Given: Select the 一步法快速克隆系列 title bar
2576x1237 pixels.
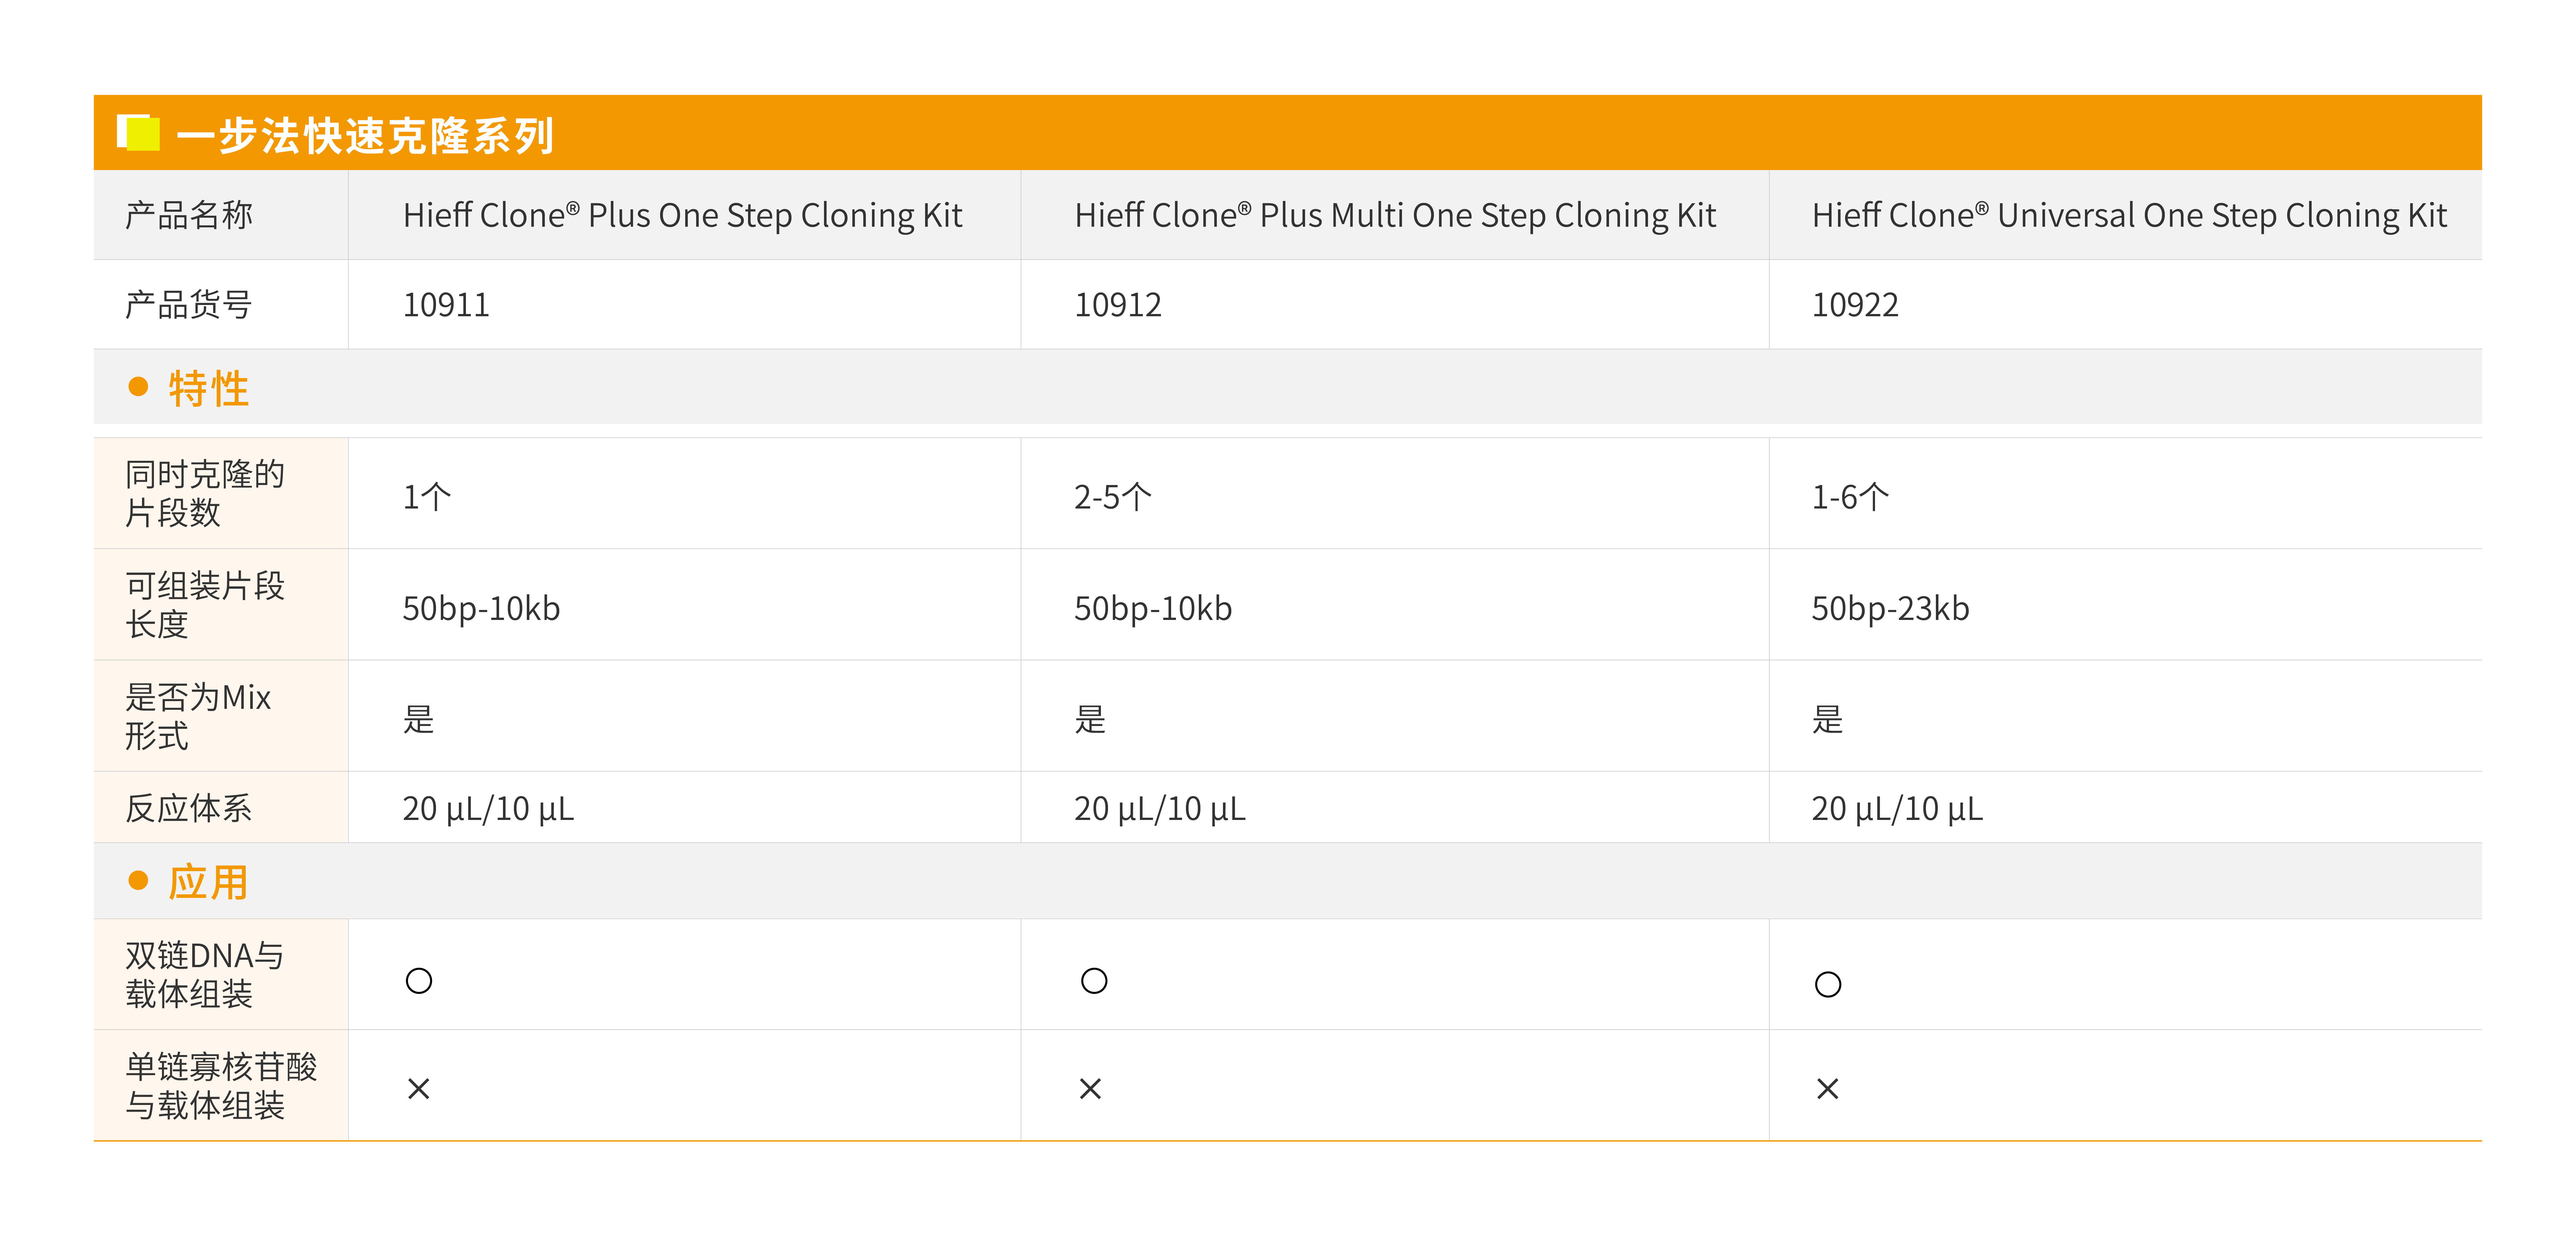Looking at the screenshot, I should click(x=1288, y=133).
